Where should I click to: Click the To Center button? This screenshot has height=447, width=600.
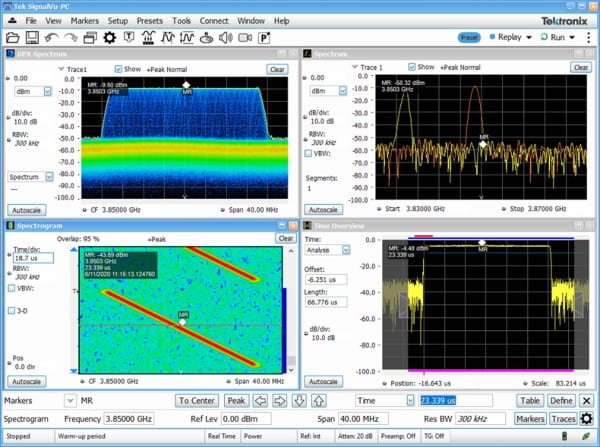[197, 400]
